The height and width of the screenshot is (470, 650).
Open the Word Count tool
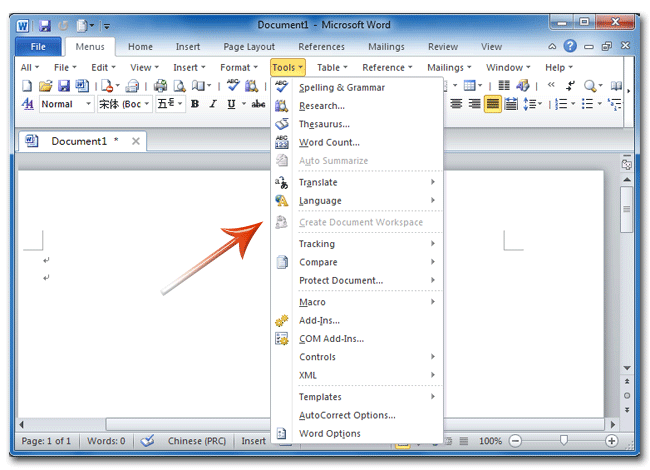tap(329, 143)
